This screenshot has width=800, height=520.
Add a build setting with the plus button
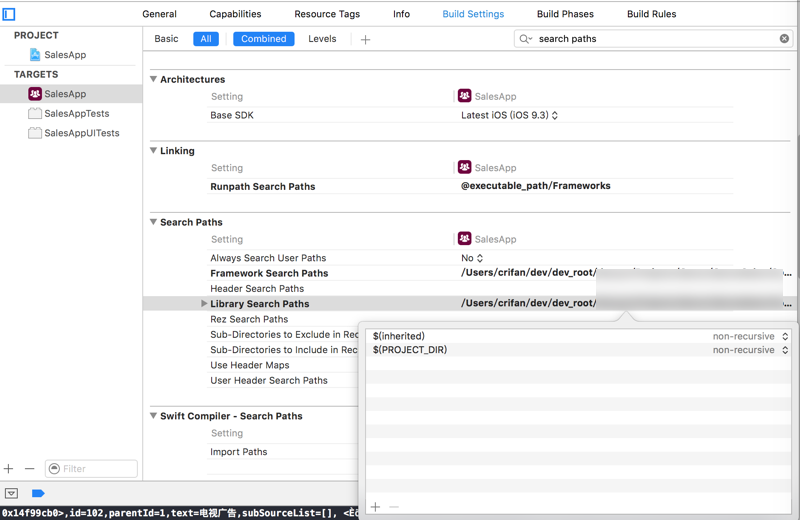click(x=365, y=39)
